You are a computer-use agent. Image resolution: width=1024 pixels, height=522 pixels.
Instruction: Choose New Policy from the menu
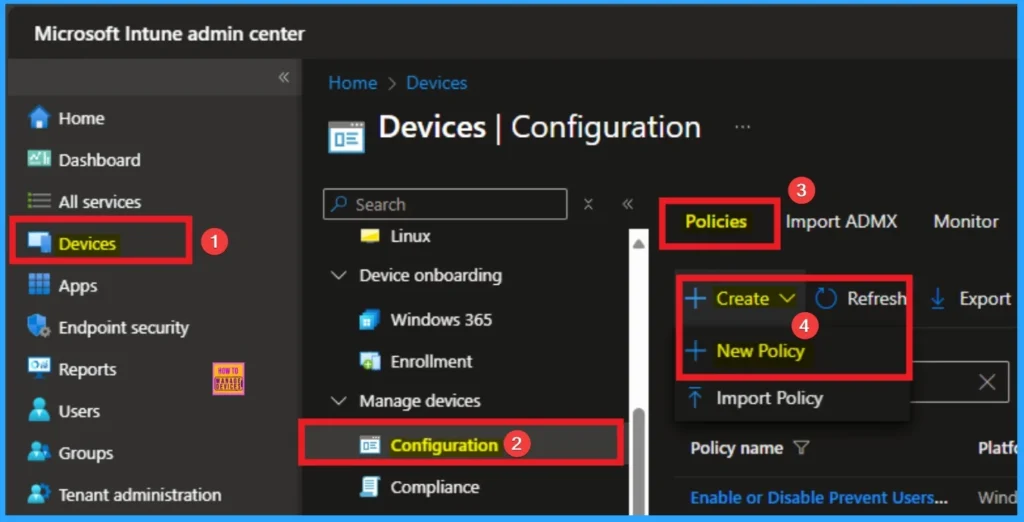pos(759,351)
